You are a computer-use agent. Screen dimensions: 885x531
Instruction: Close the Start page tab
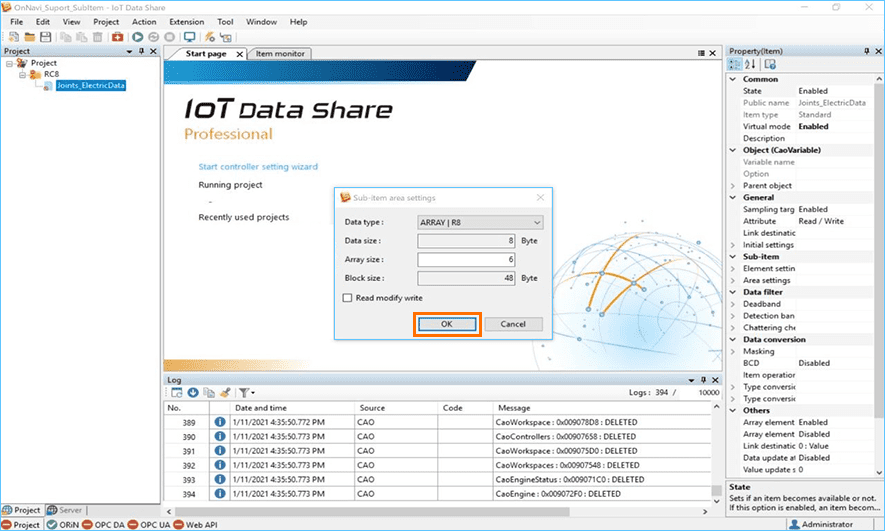coord(239,54)
